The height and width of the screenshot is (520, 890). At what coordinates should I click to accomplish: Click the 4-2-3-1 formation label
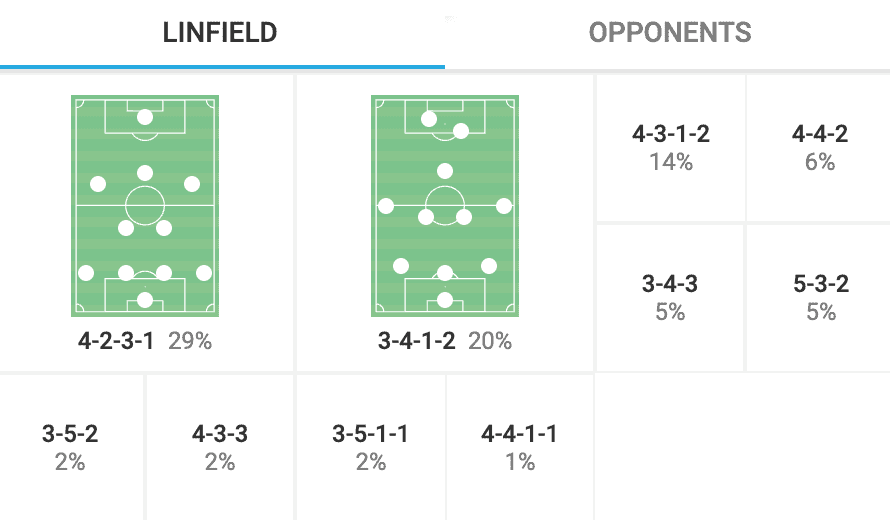[x=116, y=341]
